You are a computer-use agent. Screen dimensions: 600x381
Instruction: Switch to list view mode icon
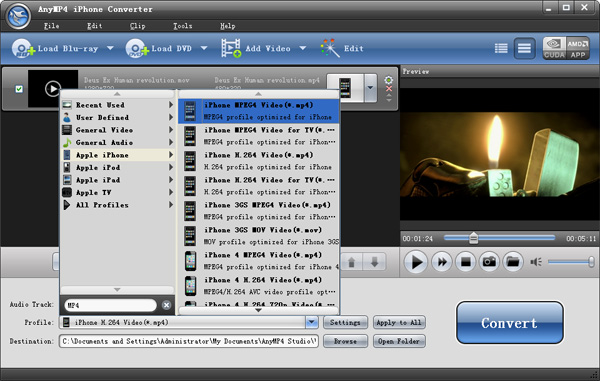coord(501,48)
